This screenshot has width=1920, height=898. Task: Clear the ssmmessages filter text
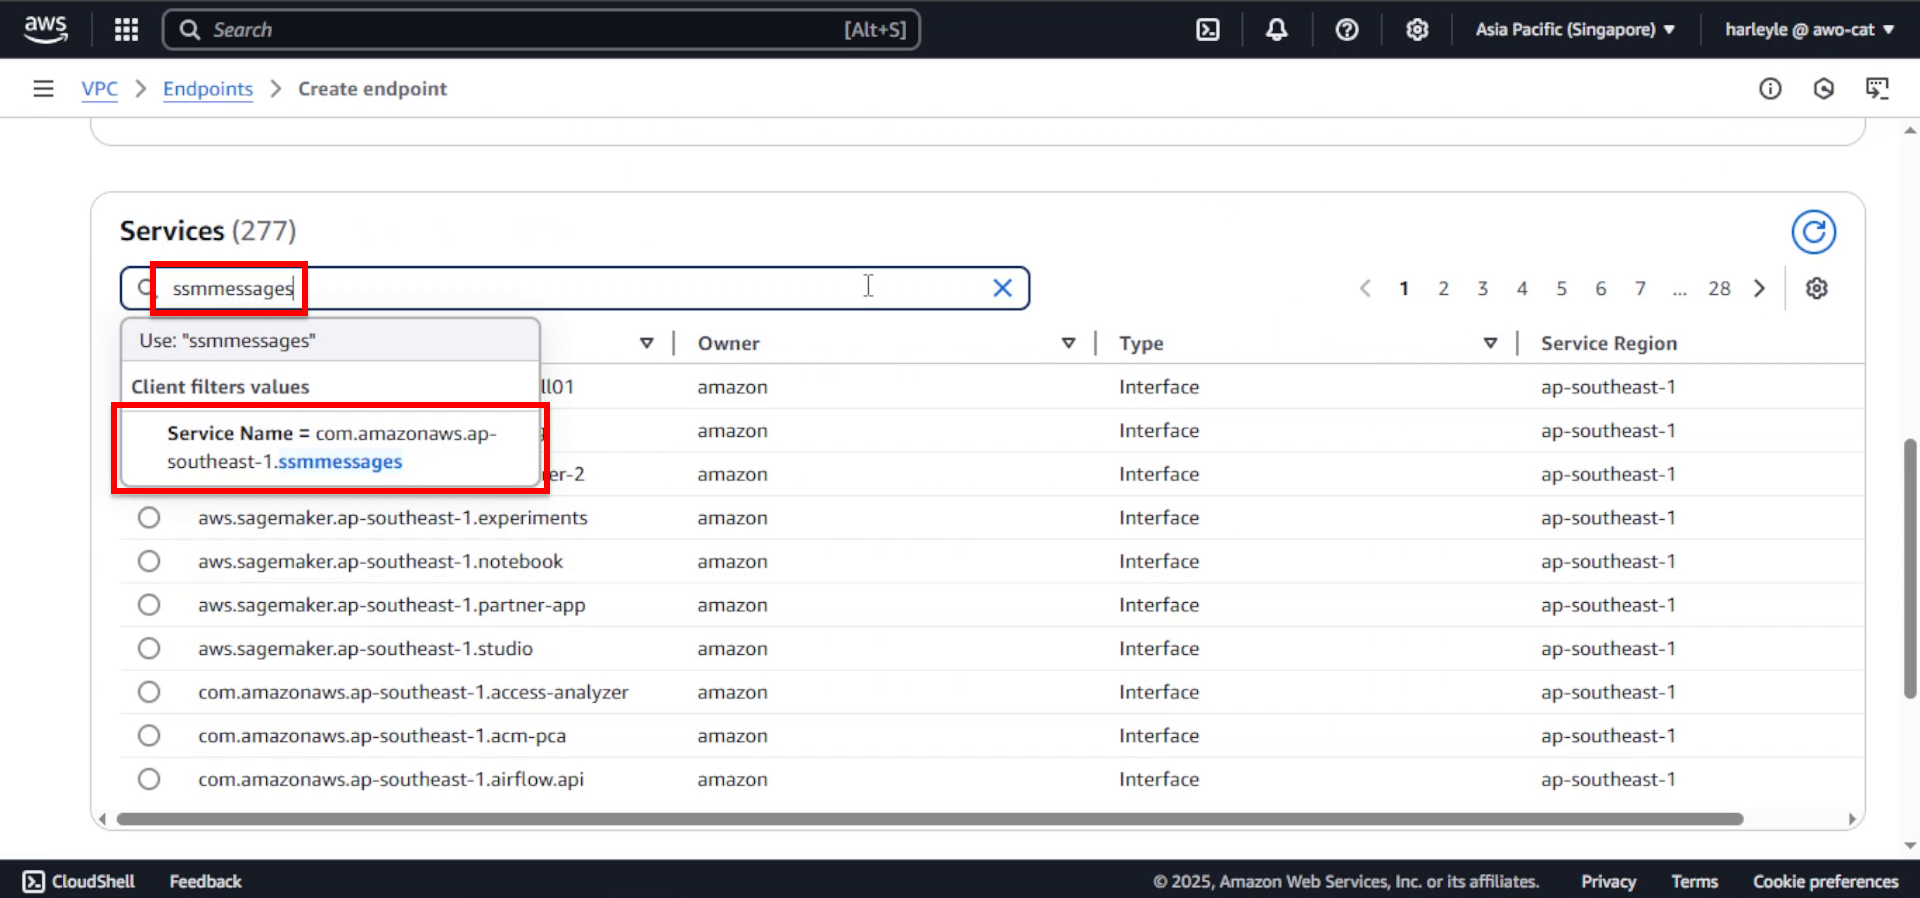coord(1002,288)
